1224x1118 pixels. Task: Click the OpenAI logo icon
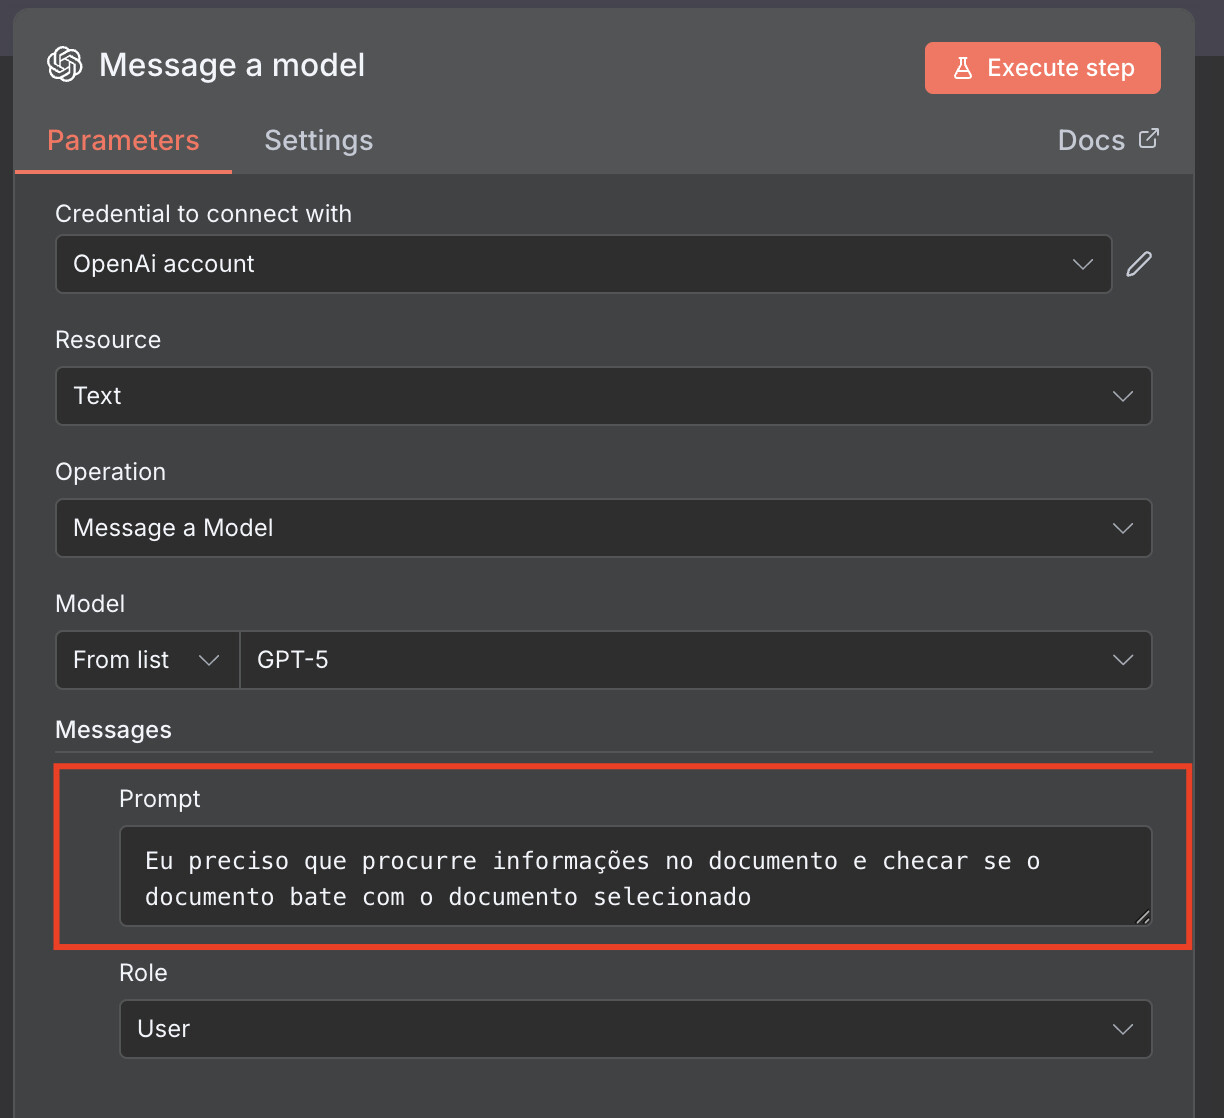click(65, 65)
